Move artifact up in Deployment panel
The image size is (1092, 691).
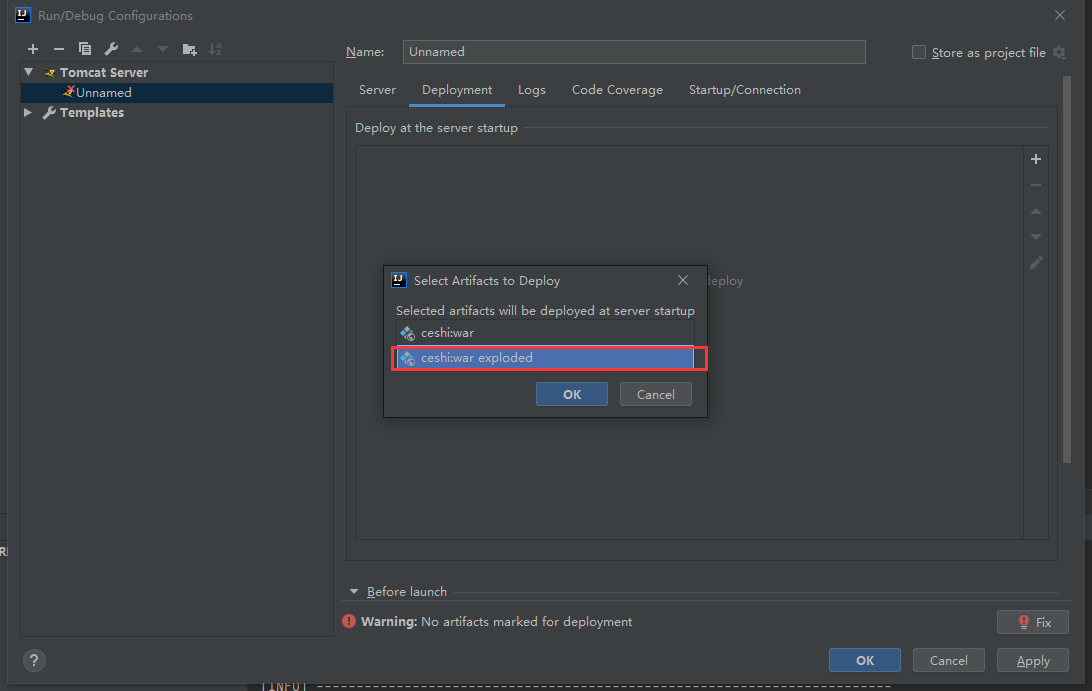click(x=1036, y=211)
